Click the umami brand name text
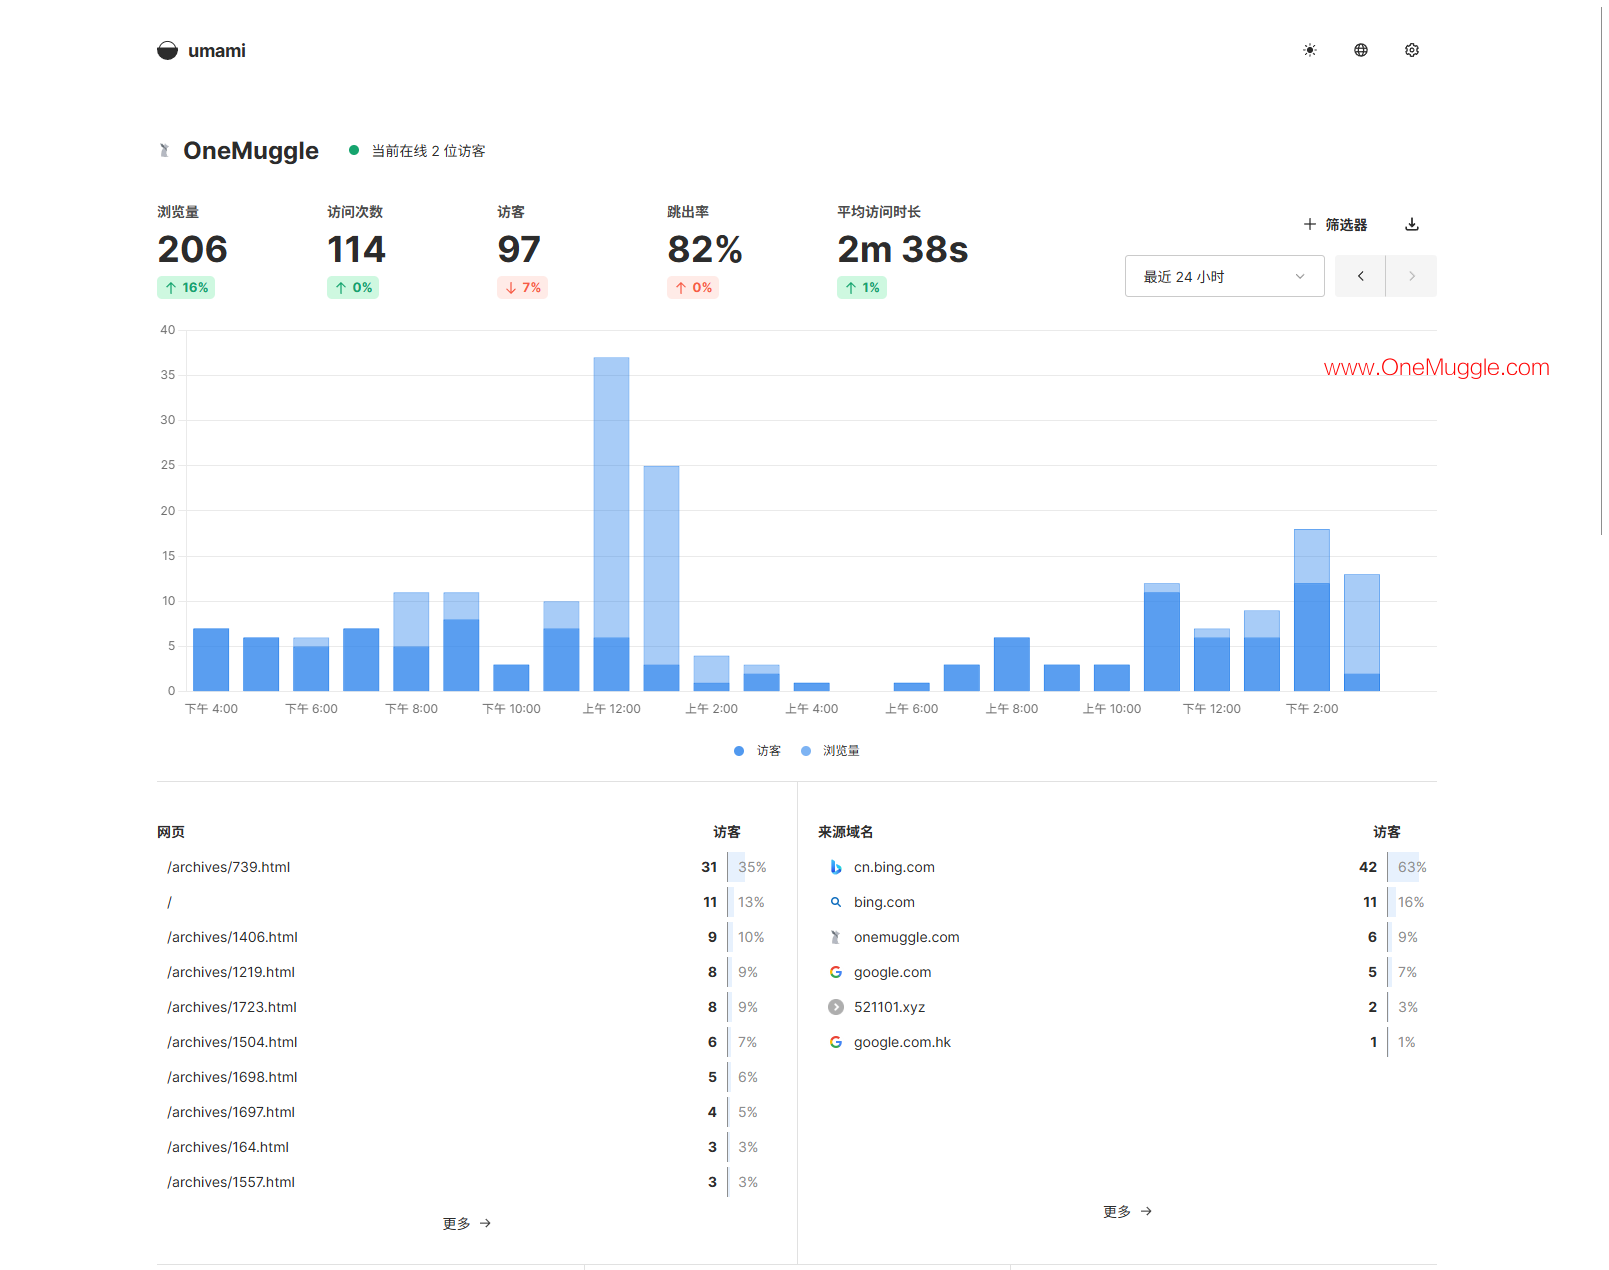This screenshot has width=1609, height=1270. (217, 51)
